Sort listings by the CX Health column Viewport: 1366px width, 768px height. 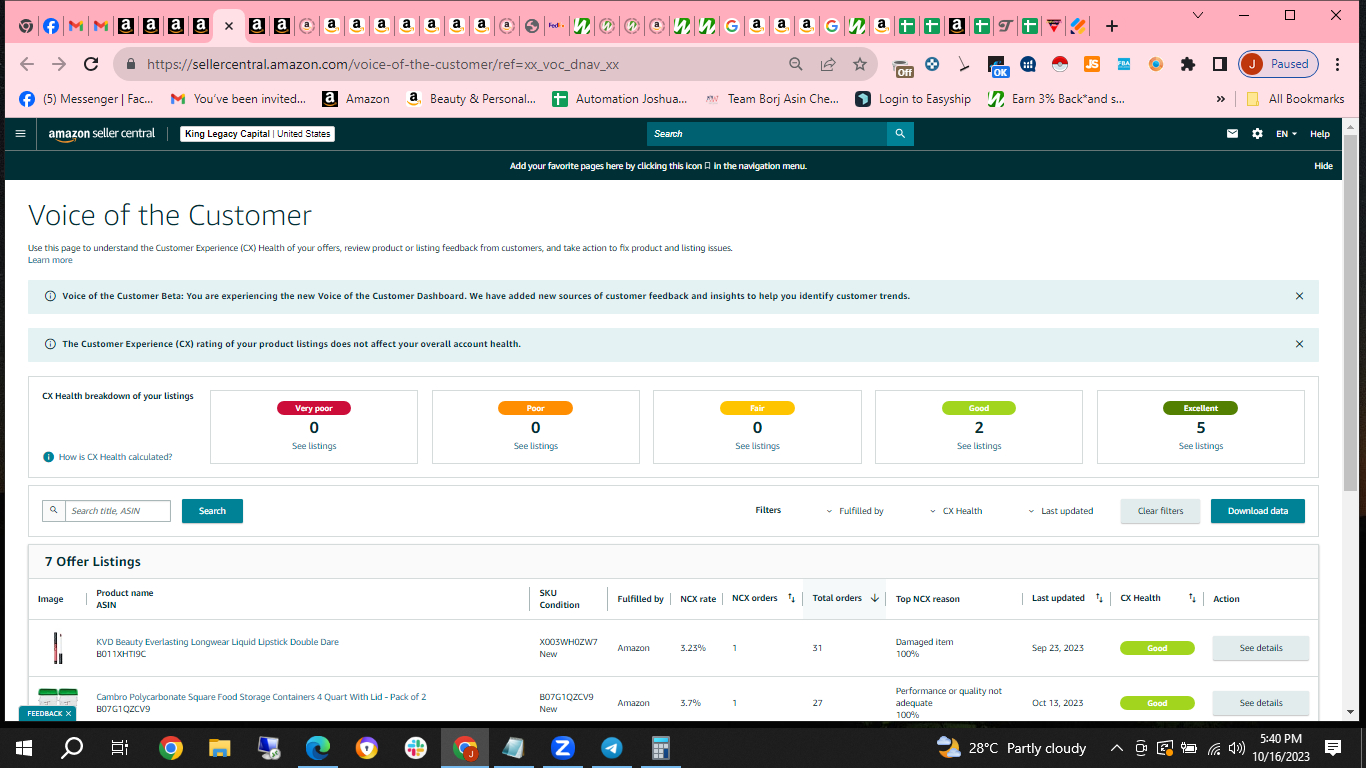1192,598
